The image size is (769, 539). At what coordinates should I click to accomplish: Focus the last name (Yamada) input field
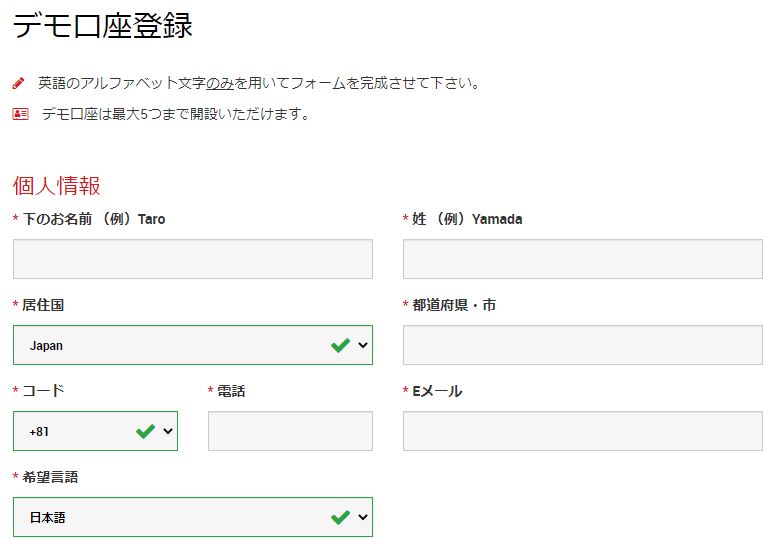[x=583, y=259]
